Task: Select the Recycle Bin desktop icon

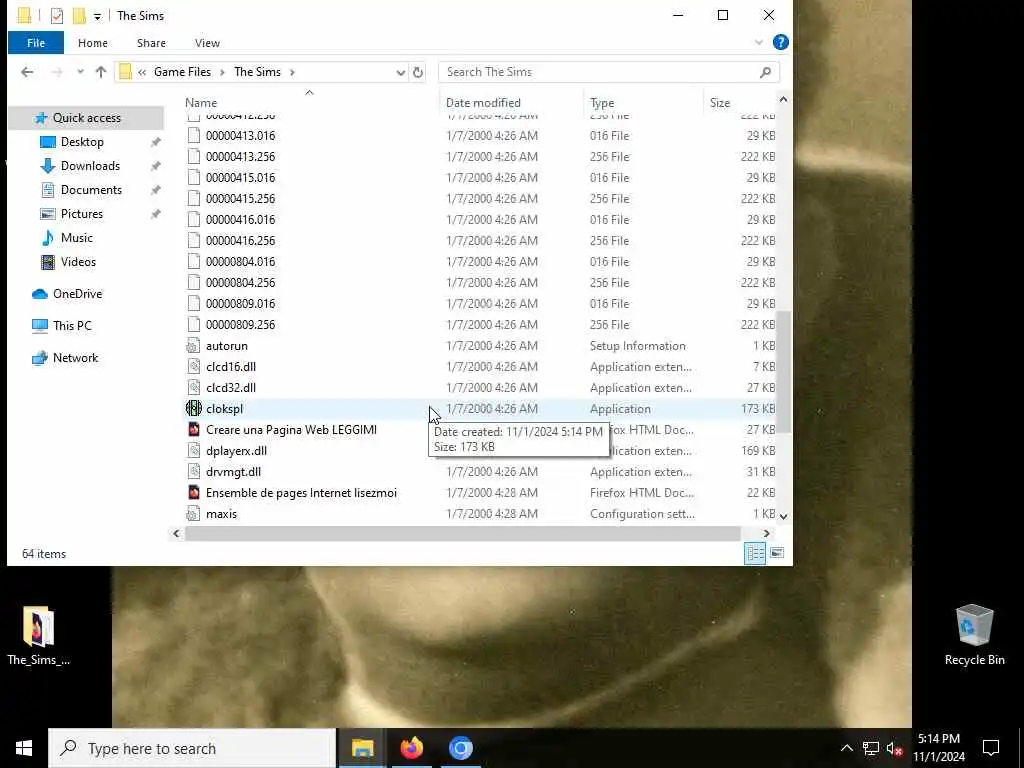Action: click(974, 635)
